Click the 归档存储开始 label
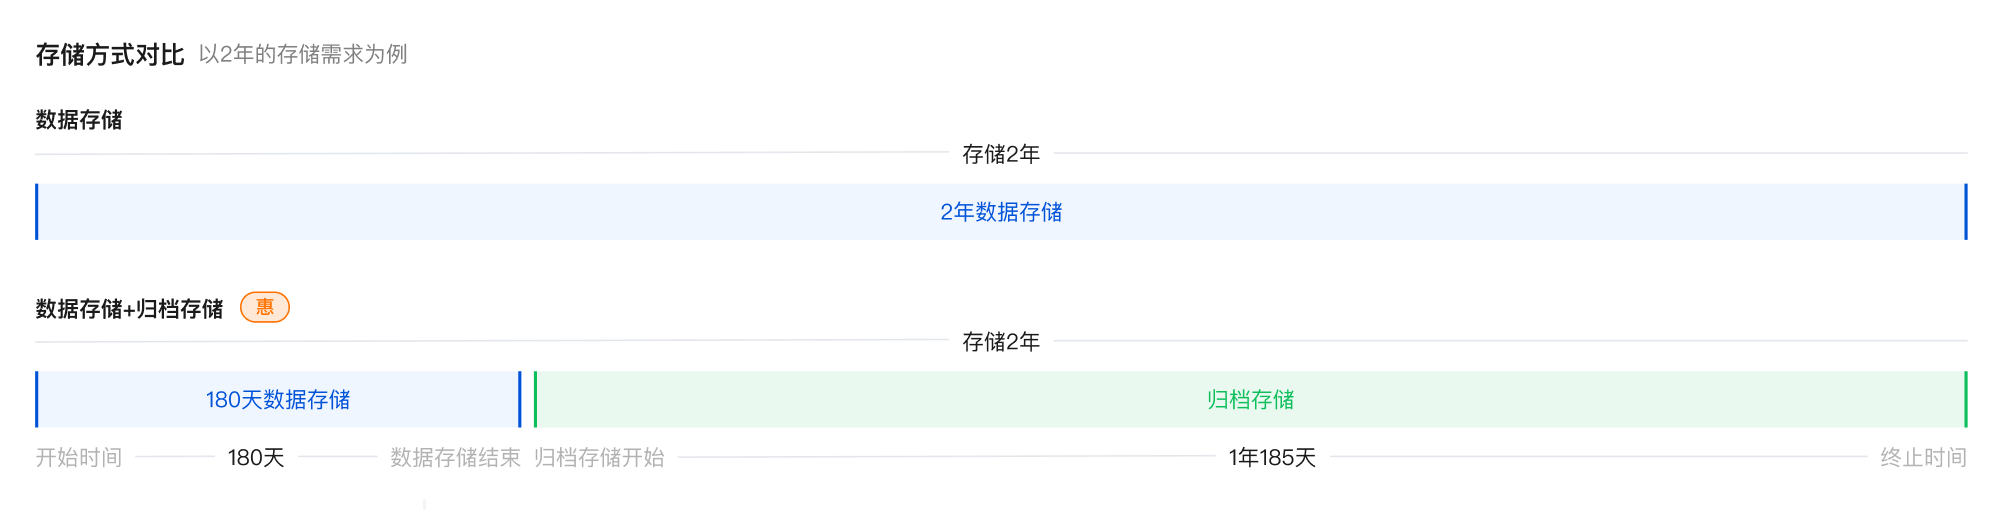This screenshot has width=1994, height=510. tap(599, 458)
